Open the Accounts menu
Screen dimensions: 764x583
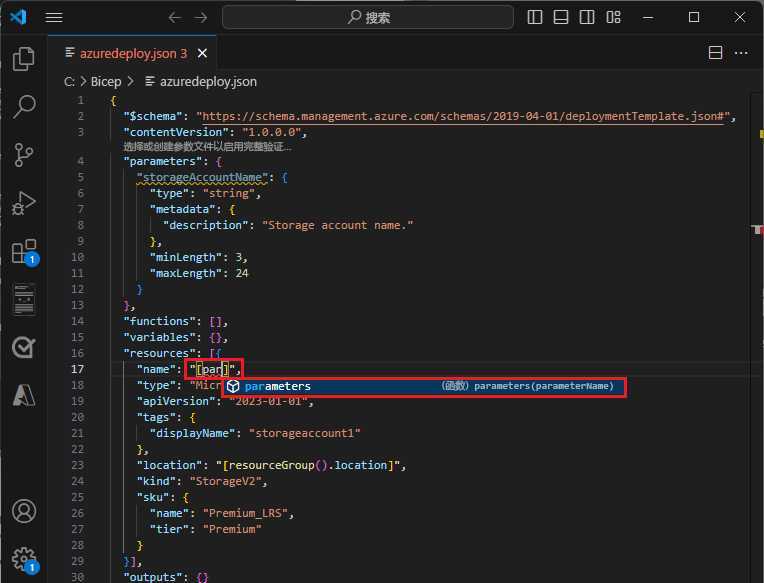pyautogui.click(x=23, y=511)
